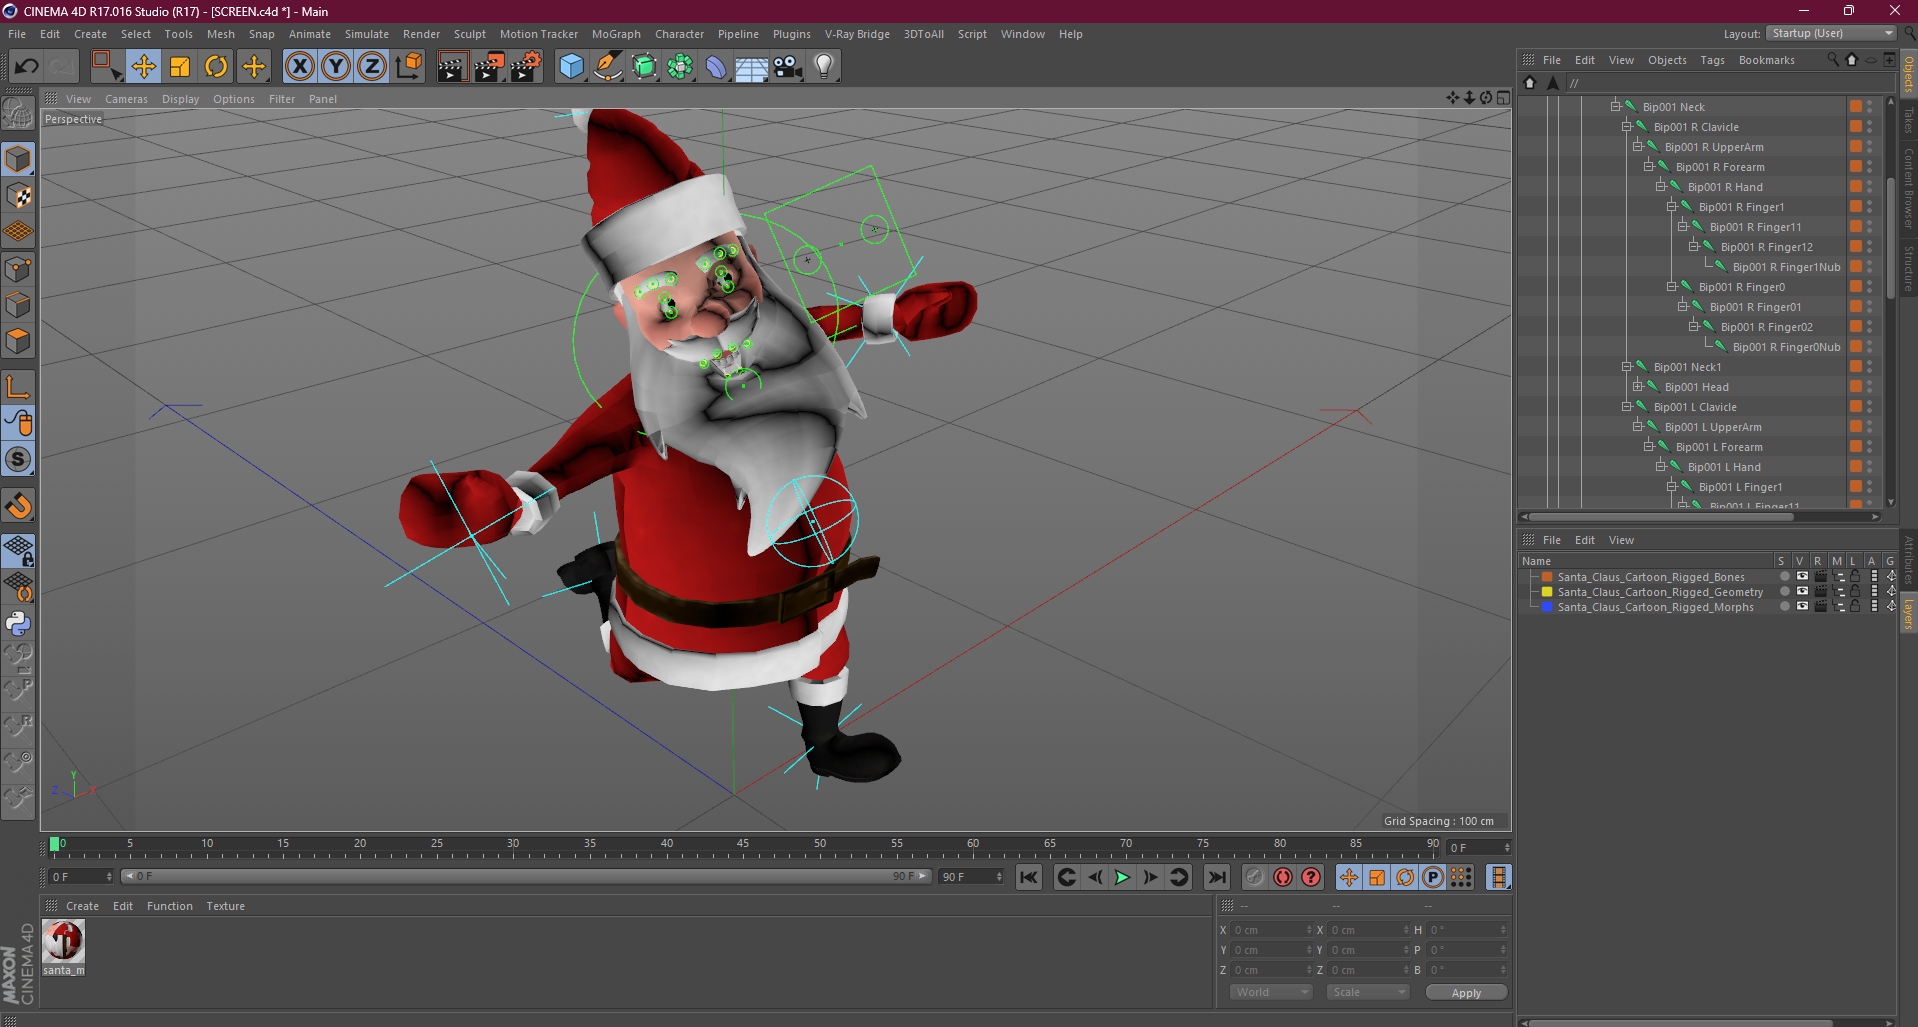The width and height of the screenshot is (1918, 1027).
Task: Render active view clapboard icon
Action: click(x=452, y=67)
